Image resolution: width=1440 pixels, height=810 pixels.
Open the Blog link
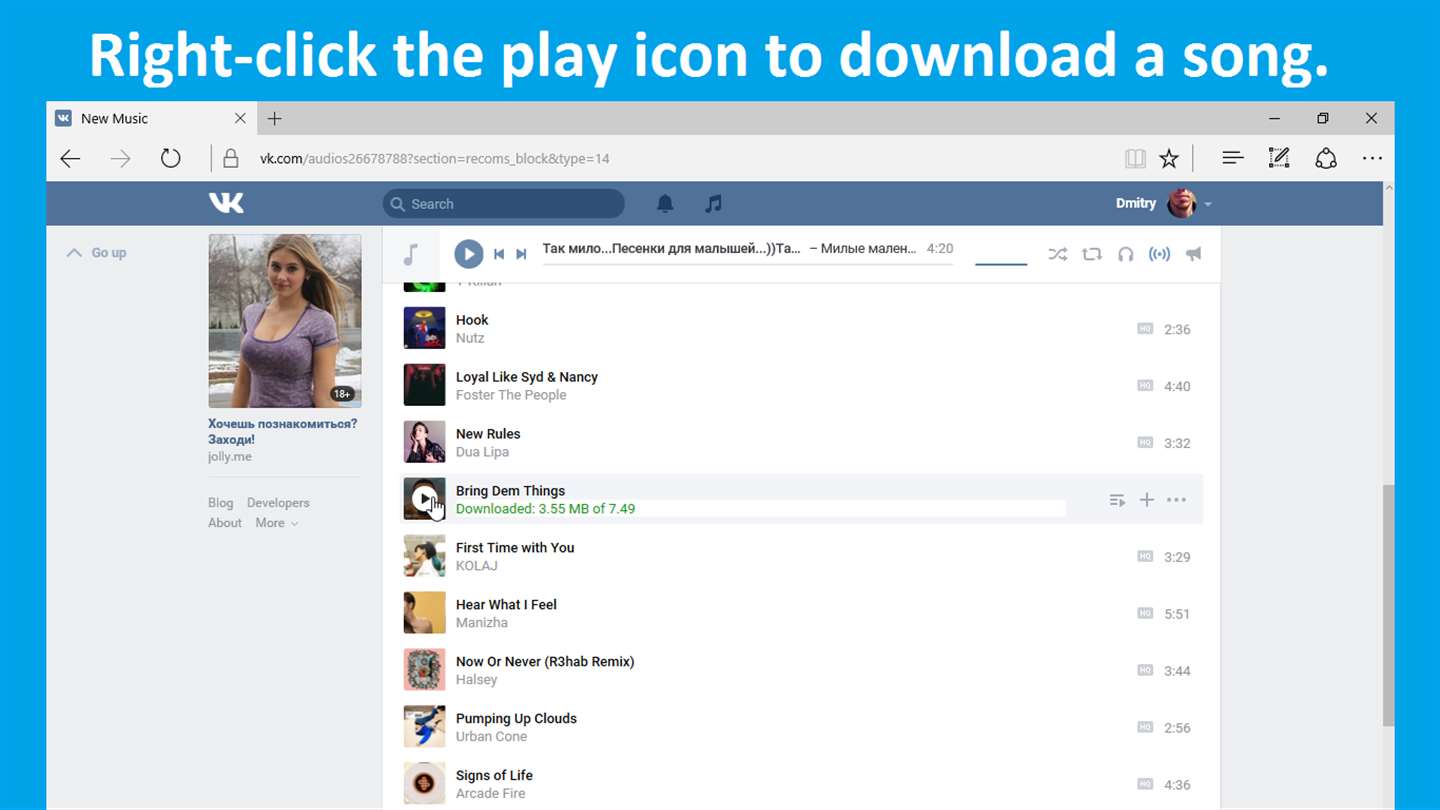[221, 503]
